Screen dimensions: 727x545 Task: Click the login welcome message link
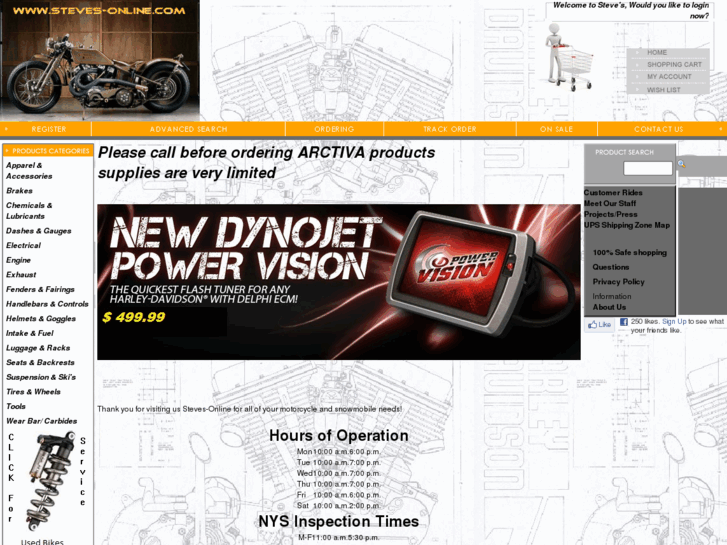point(631,10)
